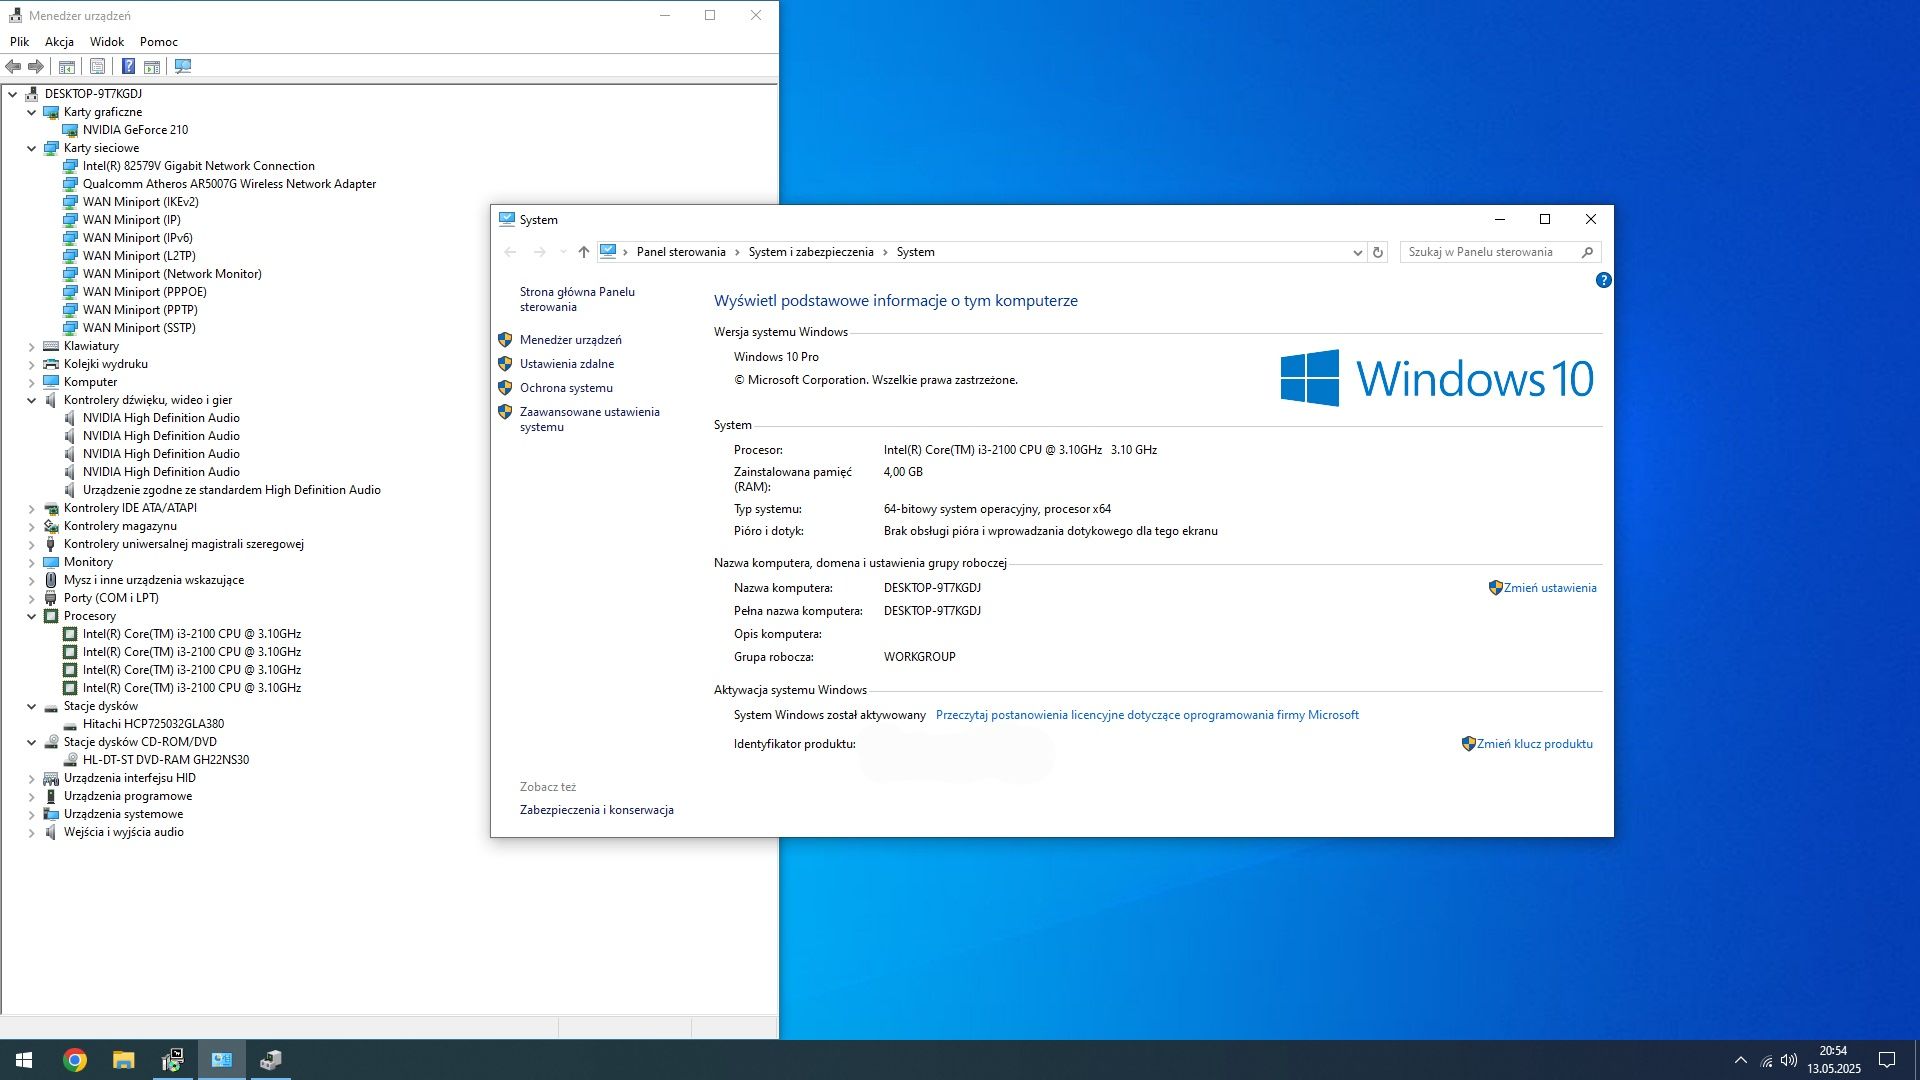Collapse the DESKTOP-9T7KGDJ root node
The image size is (1920, 1080).
click(x=13, y=94)
